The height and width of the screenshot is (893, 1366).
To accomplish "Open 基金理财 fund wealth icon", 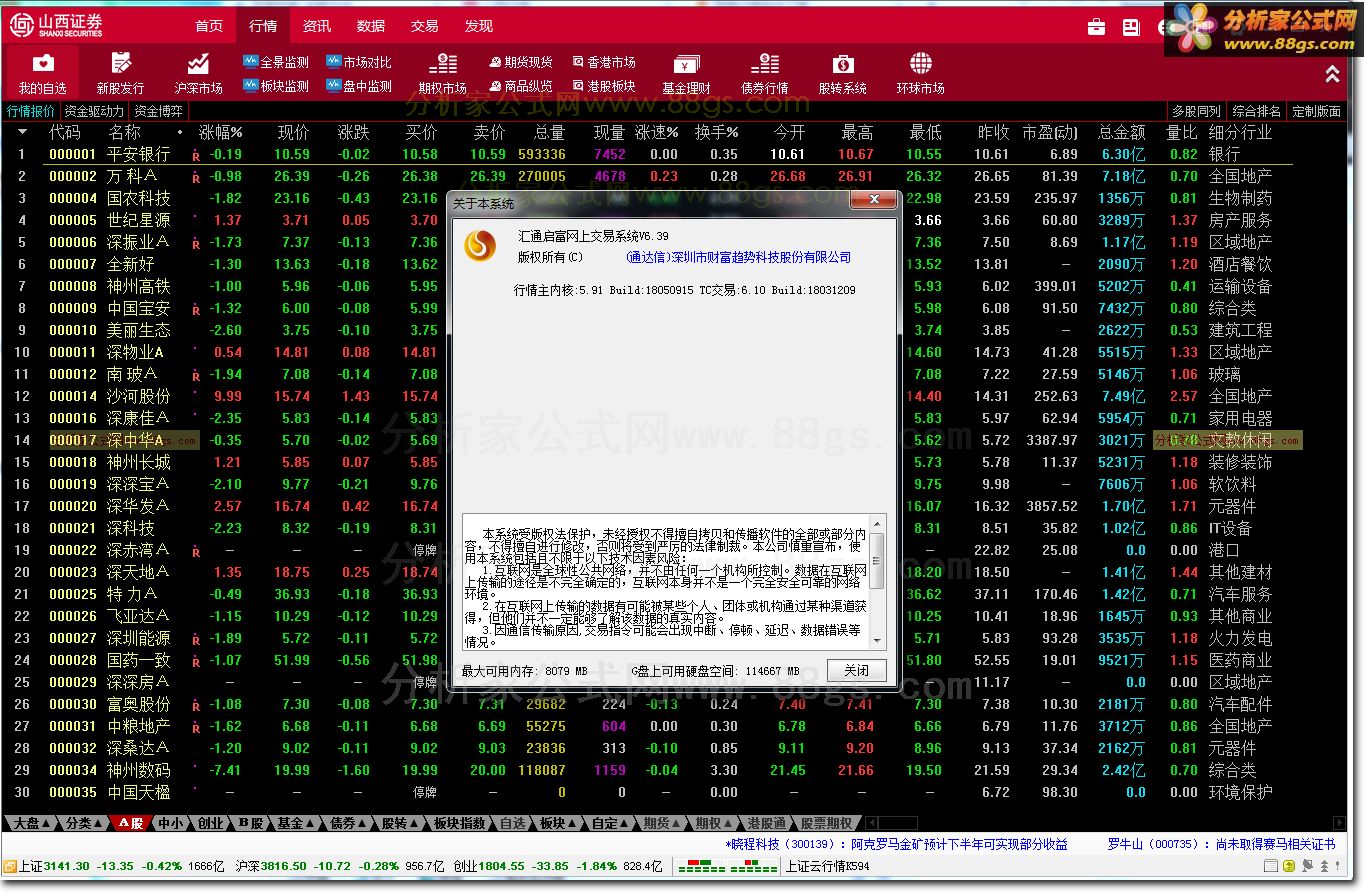I will (687, 74).
